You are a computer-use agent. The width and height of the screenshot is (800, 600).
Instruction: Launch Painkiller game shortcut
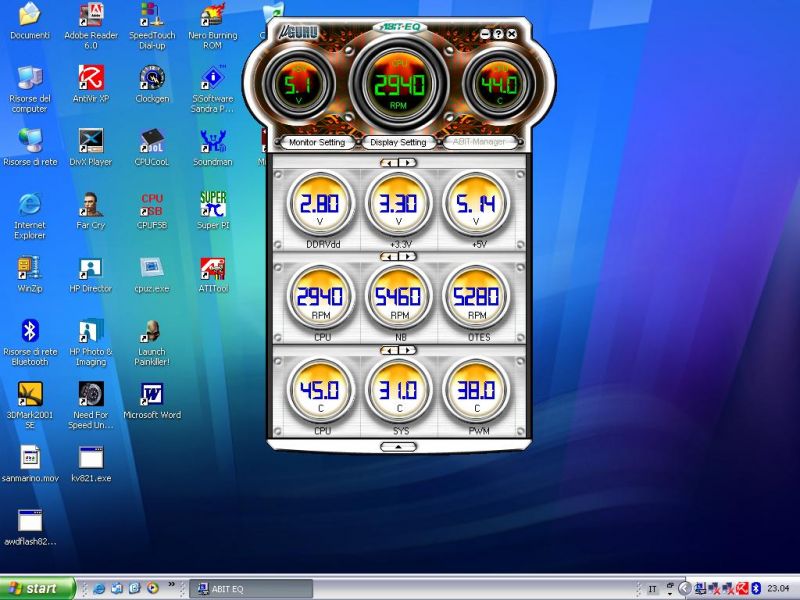[152, 342]
